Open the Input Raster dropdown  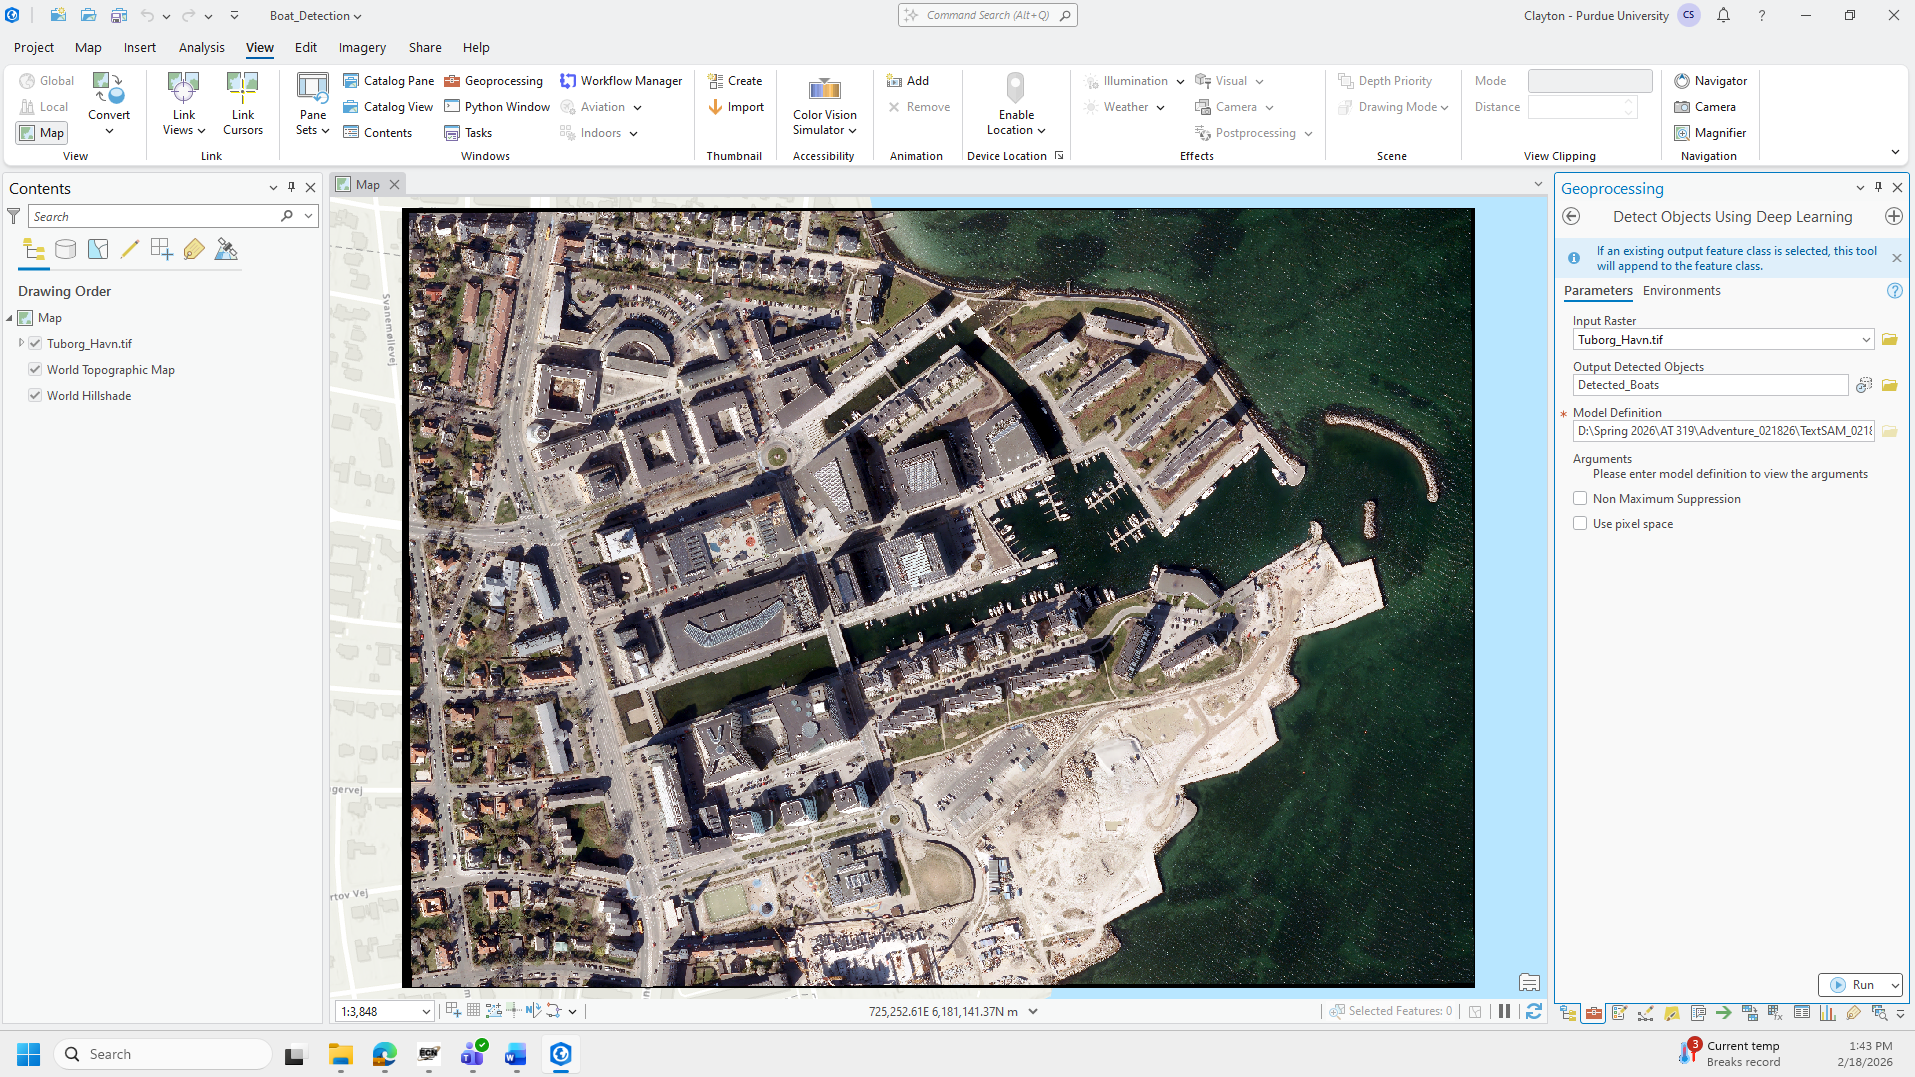tap(1865, 340)
